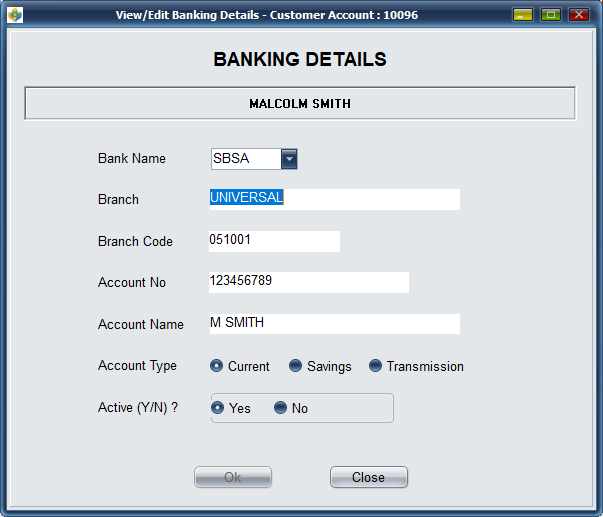Screen dimensions: 603x517
Task: Mark the account inactive with No
Action: (280, 408)
